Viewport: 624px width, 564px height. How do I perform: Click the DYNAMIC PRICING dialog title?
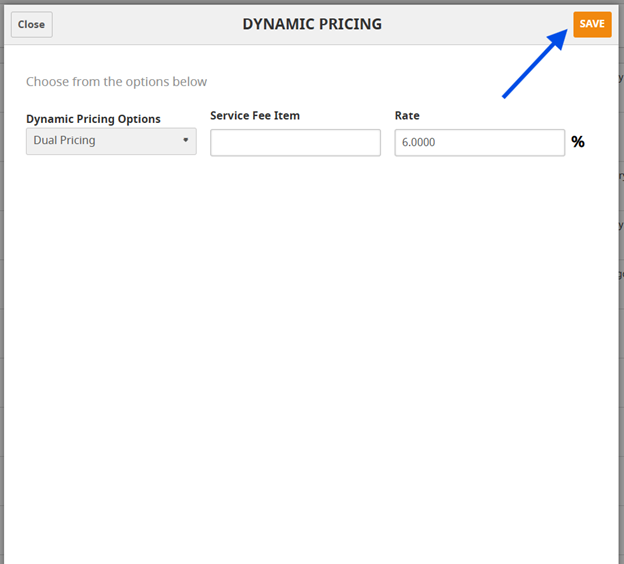click(x=312, y=24)
